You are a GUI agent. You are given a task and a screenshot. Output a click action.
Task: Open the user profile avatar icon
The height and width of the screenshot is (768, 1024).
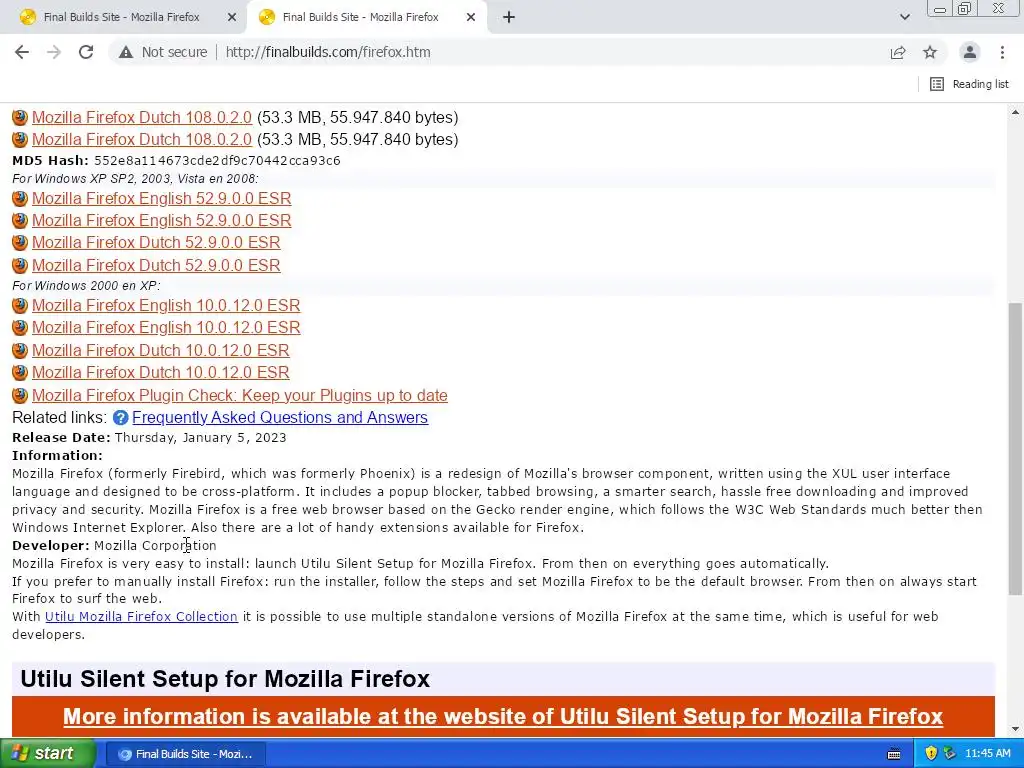pyautogui.click(x=970, y=52)
